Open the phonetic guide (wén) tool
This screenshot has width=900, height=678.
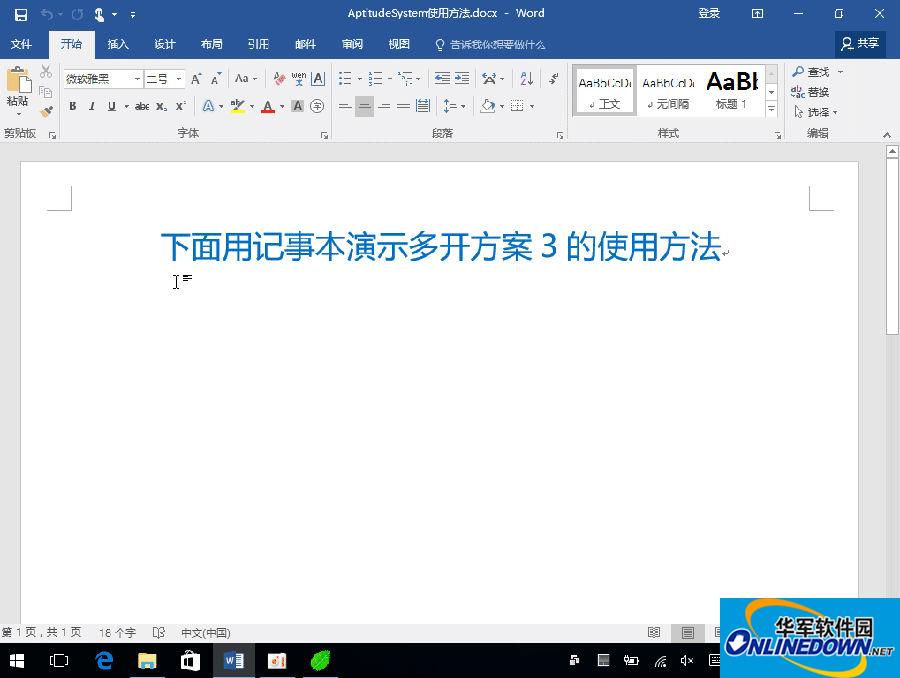(298, 79)
